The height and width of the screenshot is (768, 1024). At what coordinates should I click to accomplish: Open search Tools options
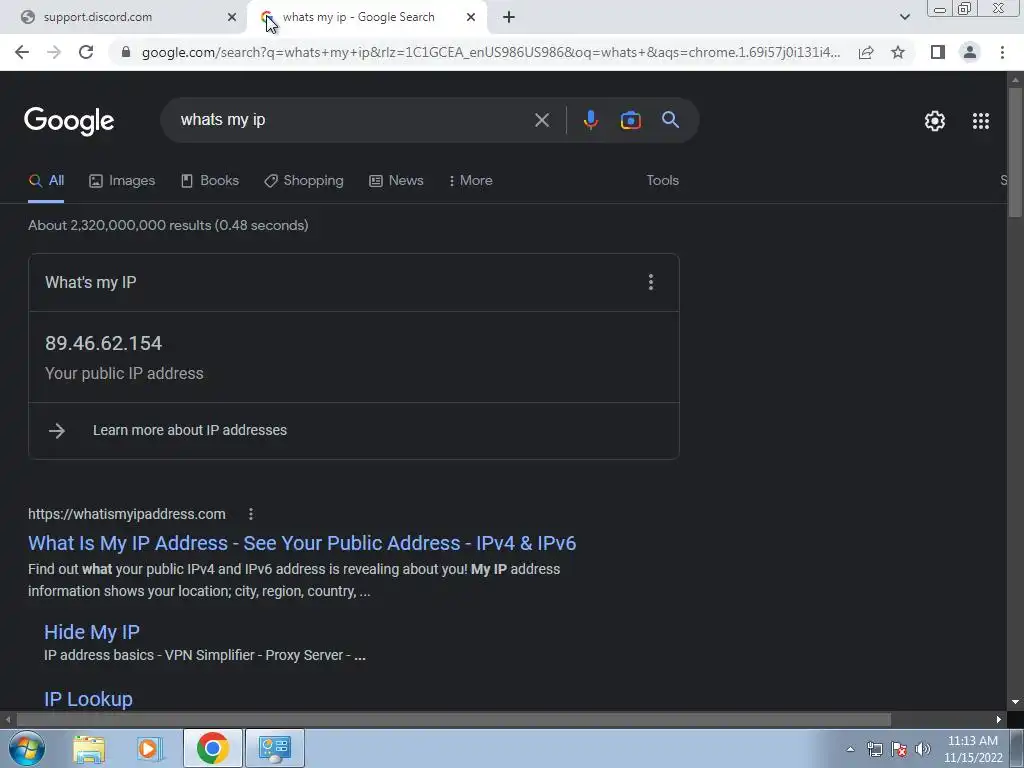(x=662, y=181)
